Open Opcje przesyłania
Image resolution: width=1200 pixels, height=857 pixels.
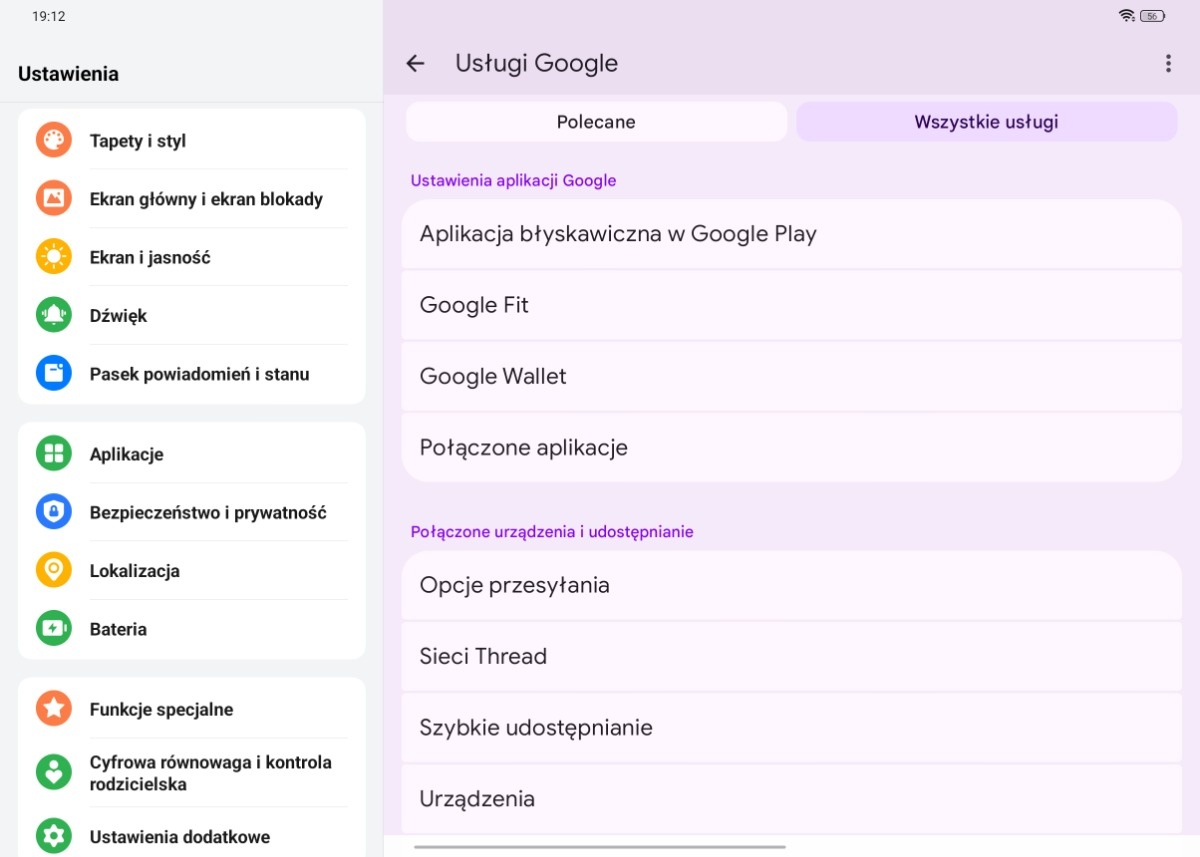click(x=791, y=585)
